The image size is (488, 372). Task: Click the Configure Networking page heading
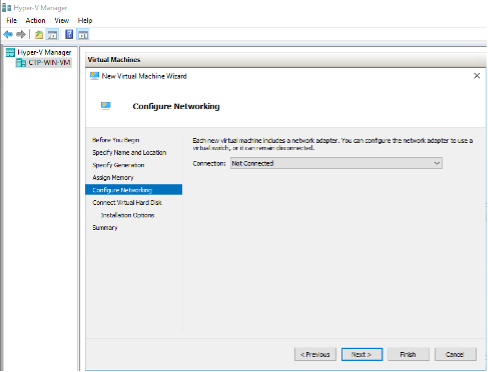tap(176, 106)
